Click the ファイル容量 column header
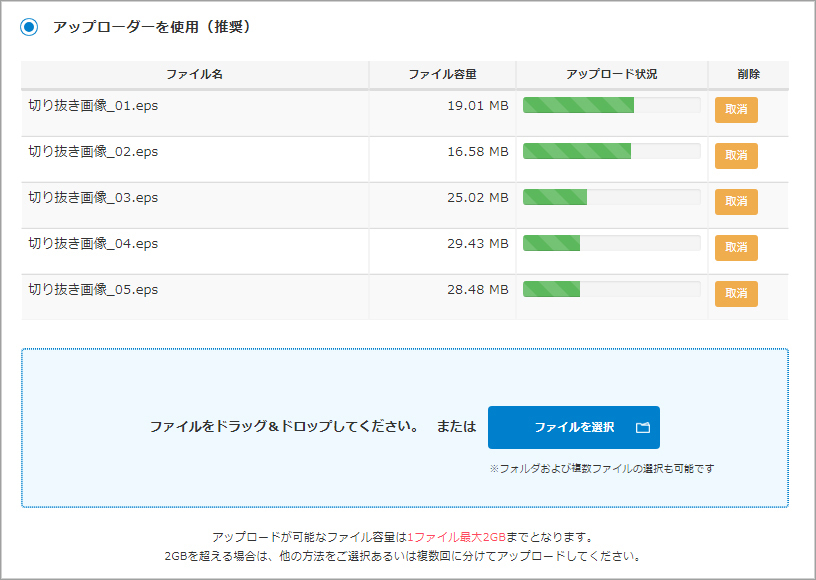 442,75
